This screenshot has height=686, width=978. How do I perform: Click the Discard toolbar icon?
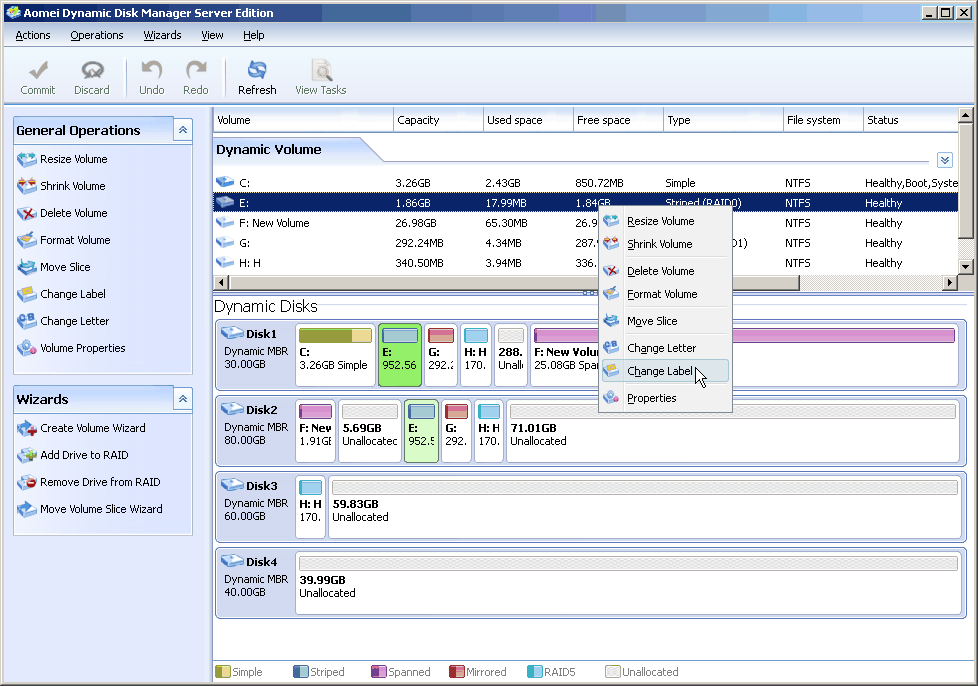(x=92, y=70)
